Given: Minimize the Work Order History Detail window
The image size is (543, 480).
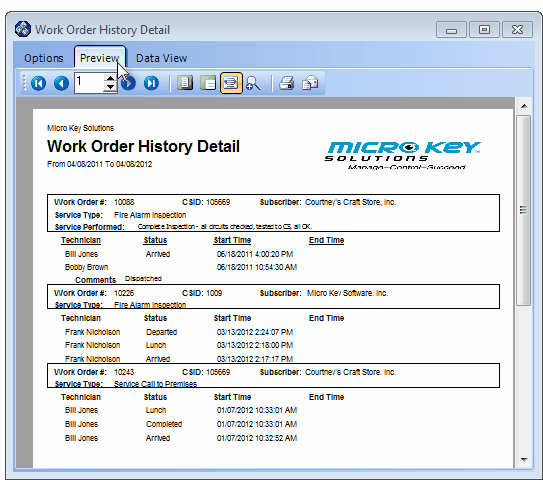Looking at the screenshot, I should pyautogui.click(x=451, y=30).
